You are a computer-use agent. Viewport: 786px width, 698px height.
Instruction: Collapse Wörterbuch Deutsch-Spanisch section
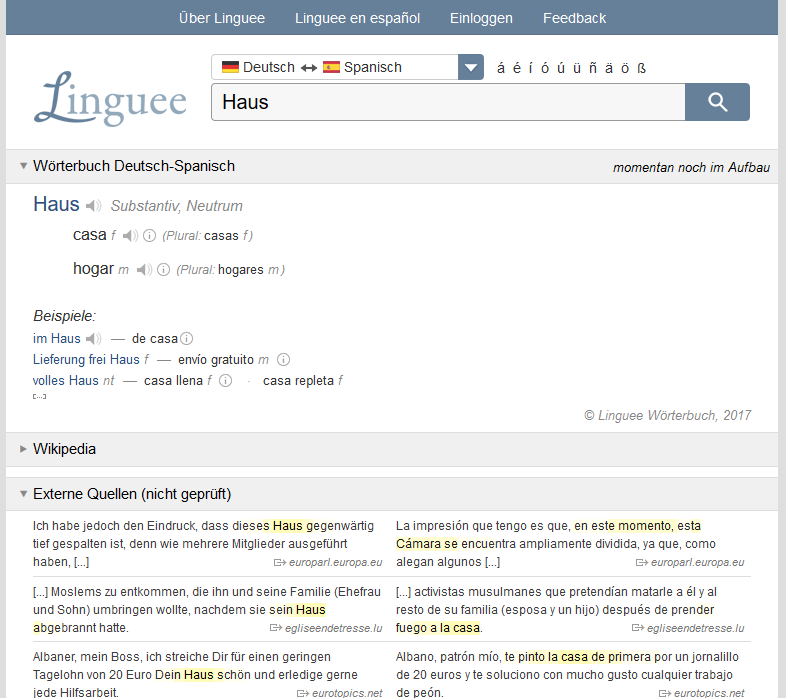point(23,166)
